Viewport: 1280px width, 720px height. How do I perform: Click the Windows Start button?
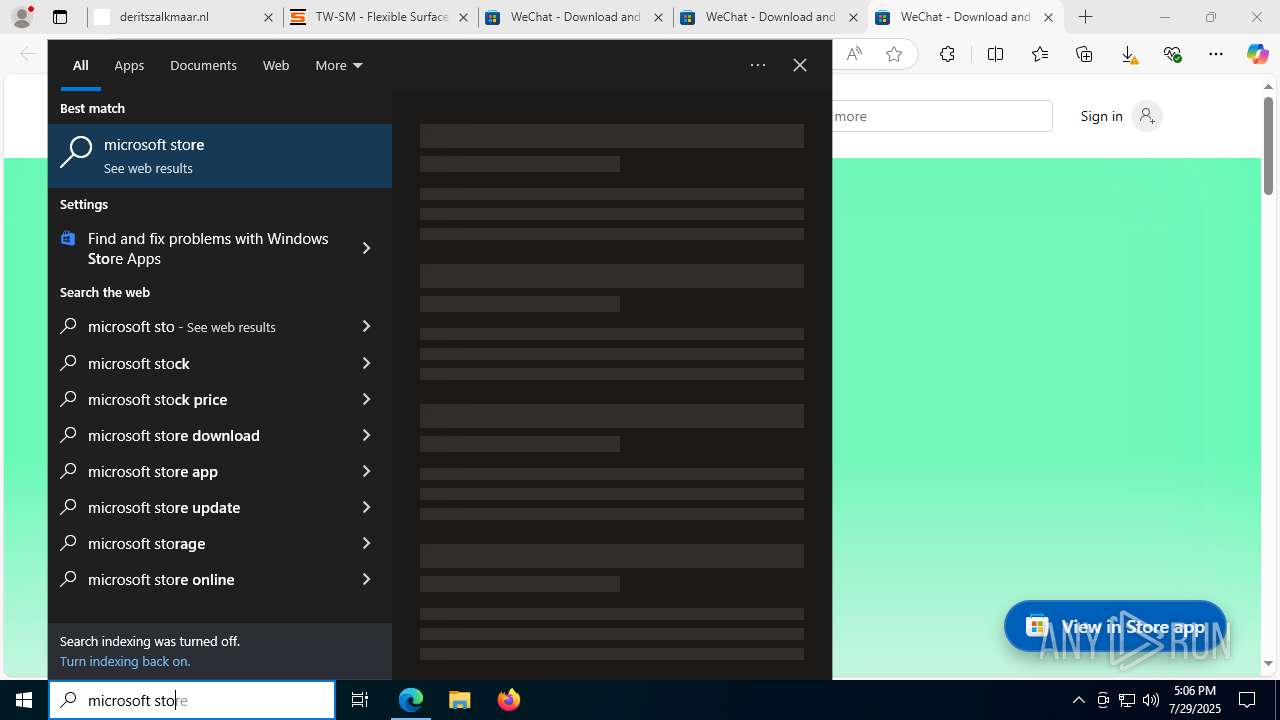click(x=24, y=700)
